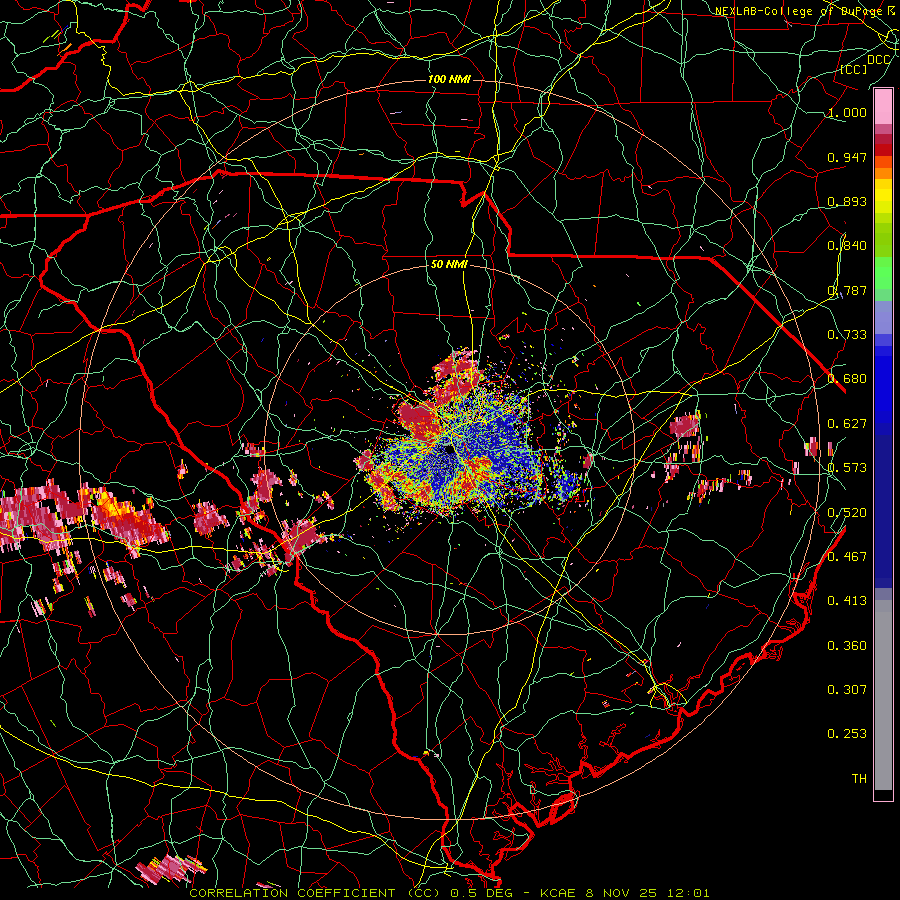Click the 0.307 scale value
The height and width of the screenshot is (900, 900).
point(847,690)
